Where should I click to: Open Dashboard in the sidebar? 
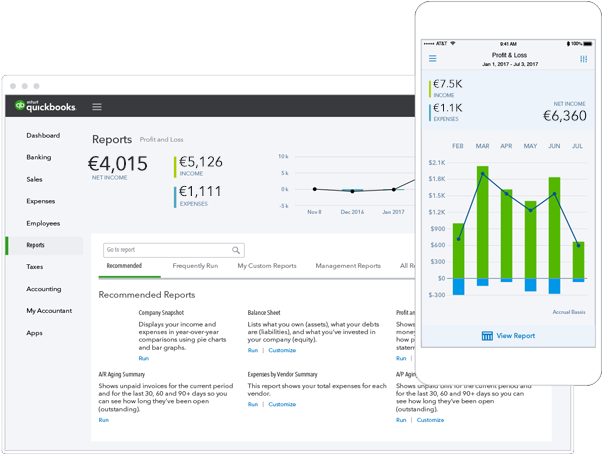pos(43,135)
